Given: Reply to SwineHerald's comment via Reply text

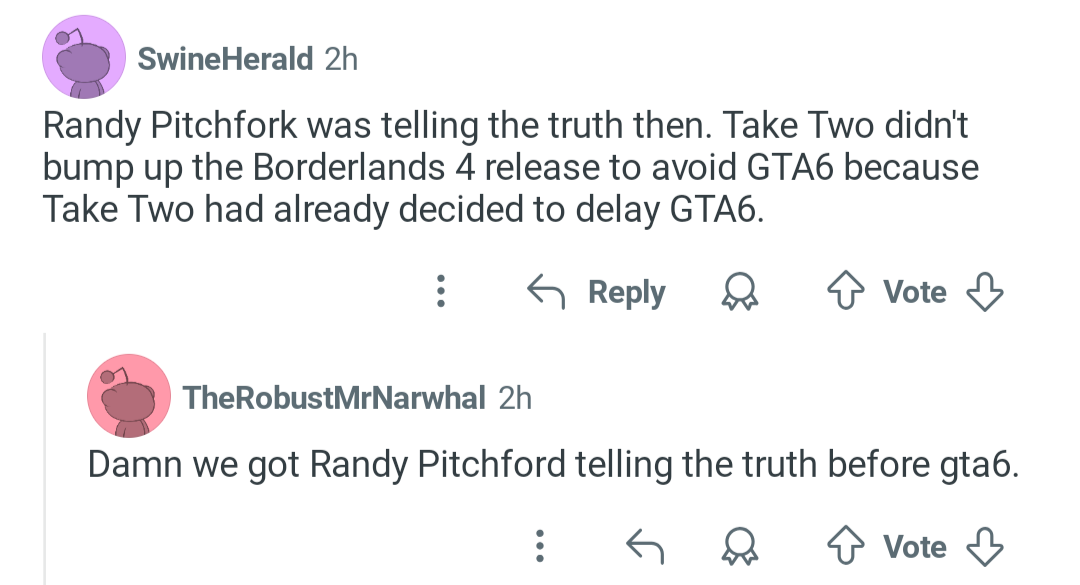Looking at the screenshot, I should tap(627, 292).
